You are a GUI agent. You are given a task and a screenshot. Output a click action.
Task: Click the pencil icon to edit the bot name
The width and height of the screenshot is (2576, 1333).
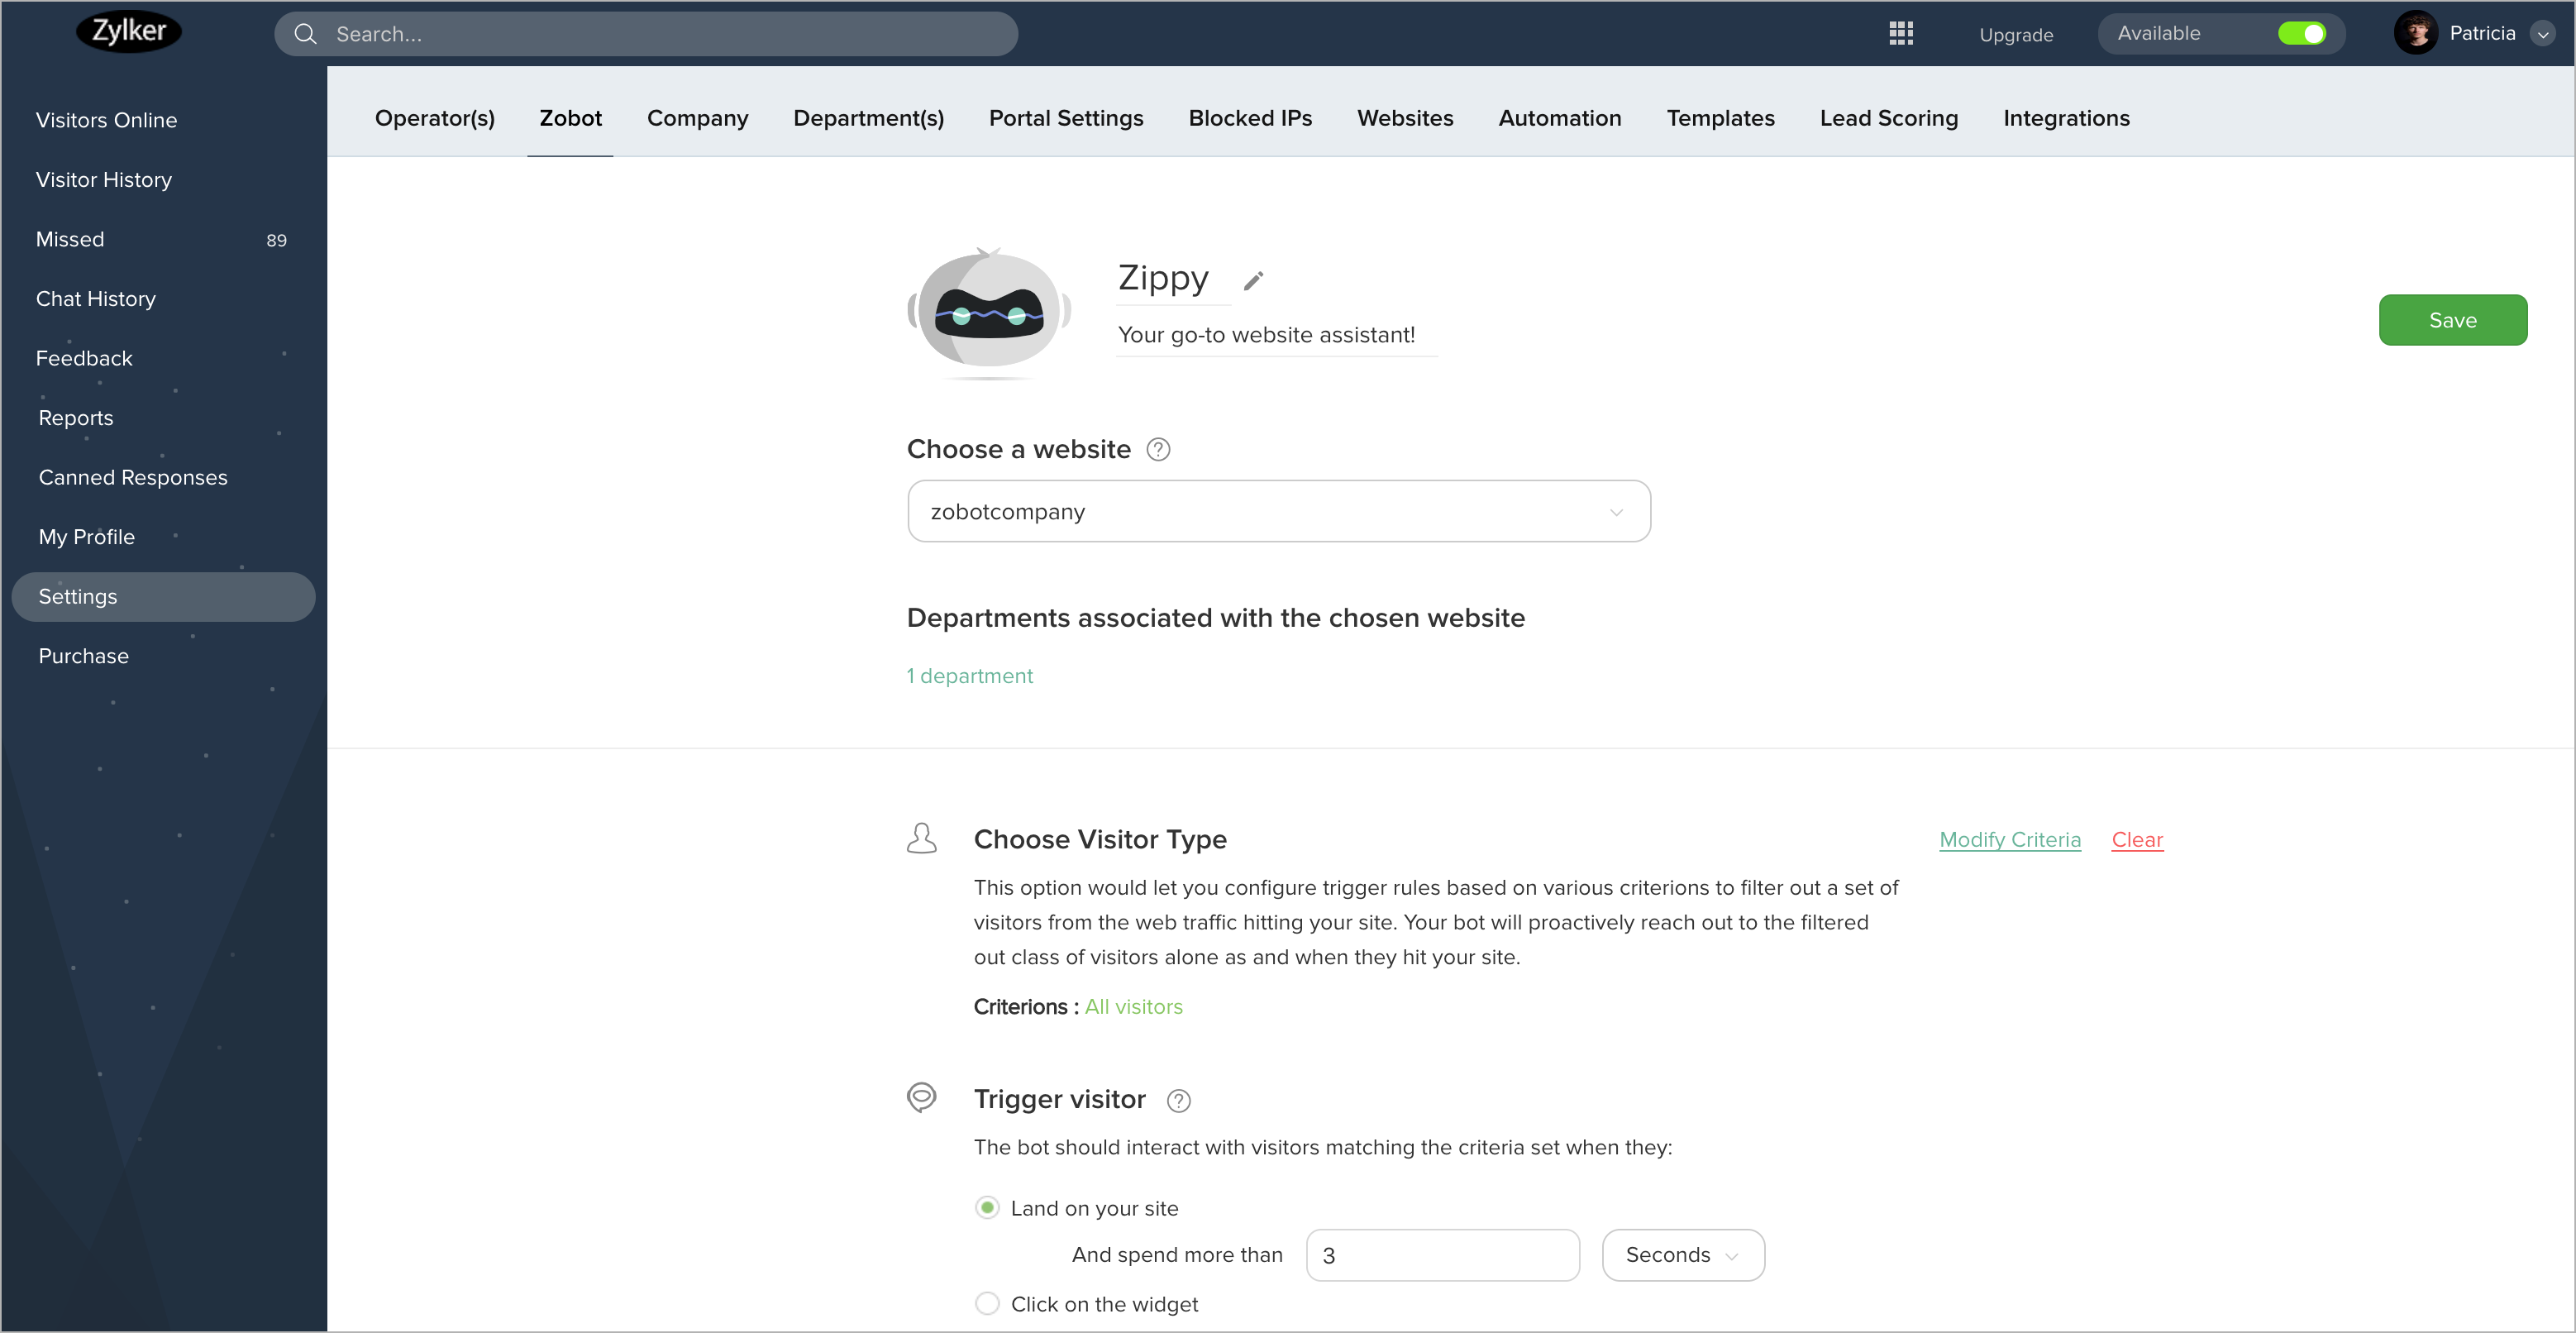(1253, 280)
